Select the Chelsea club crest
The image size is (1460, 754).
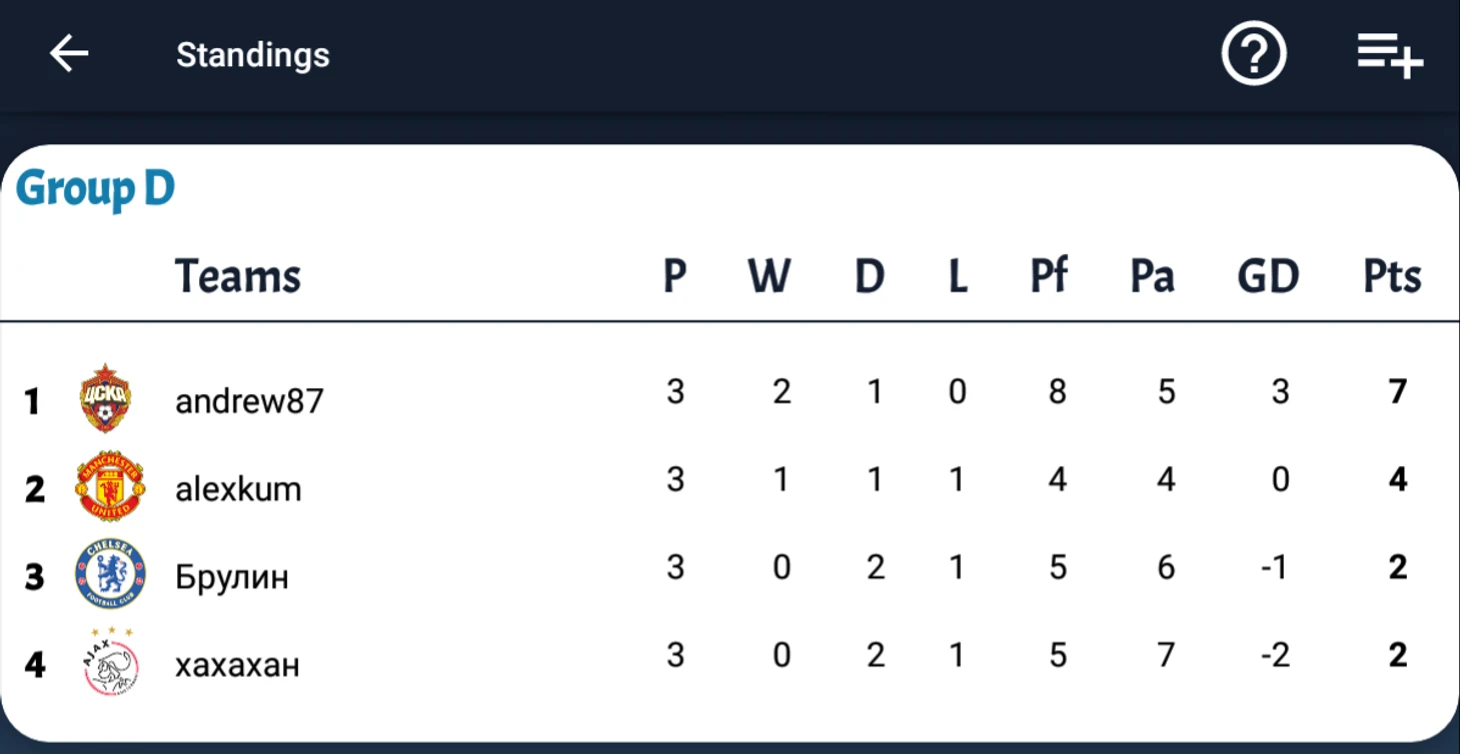pyautogui.click(x=110, y=574)
